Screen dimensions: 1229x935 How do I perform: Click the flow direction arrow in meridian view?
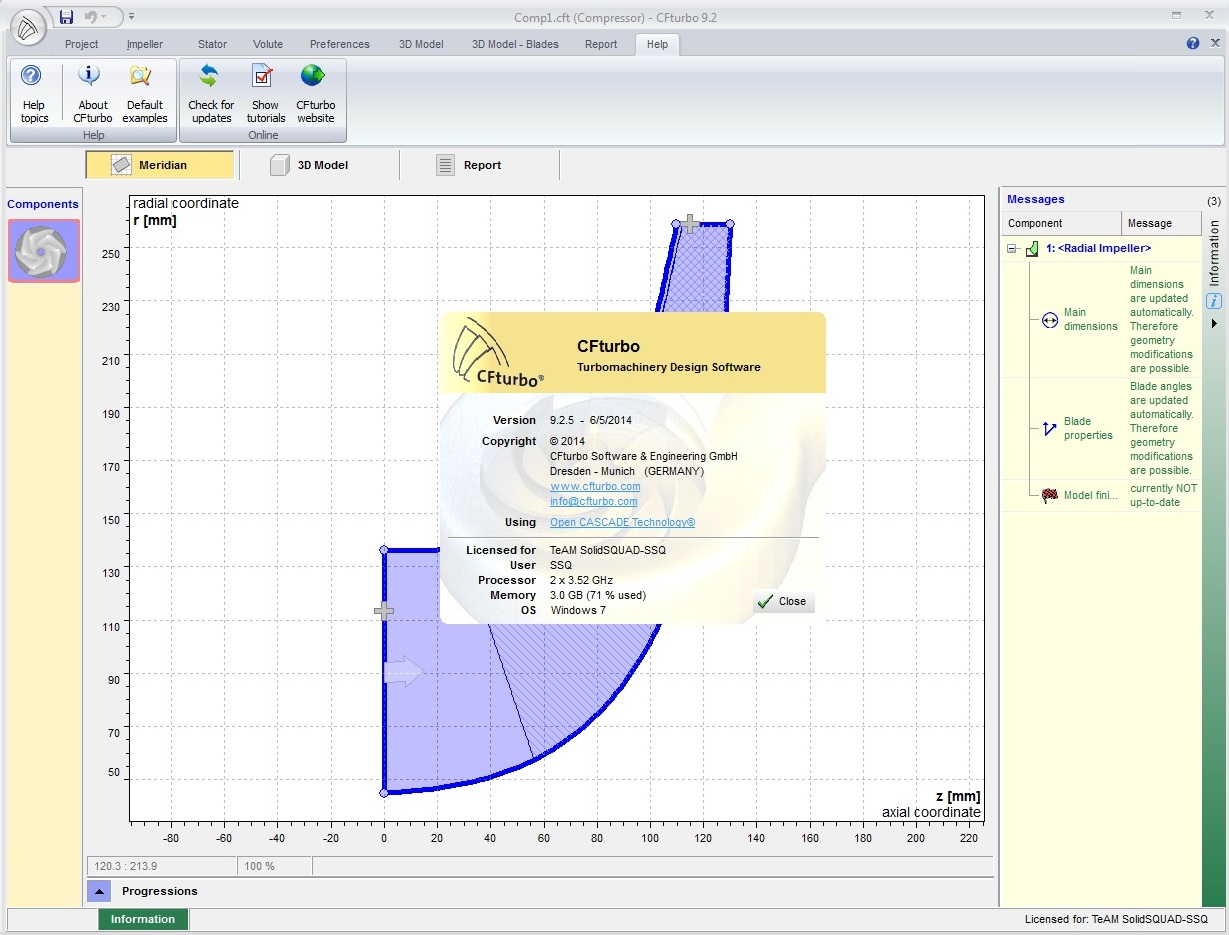point(405,673)
